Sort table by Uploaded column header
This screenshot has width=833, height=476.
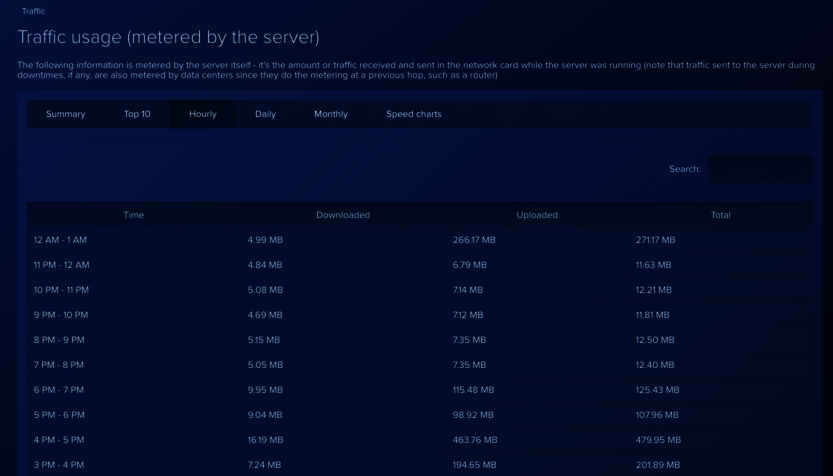(x=537, y=215)
